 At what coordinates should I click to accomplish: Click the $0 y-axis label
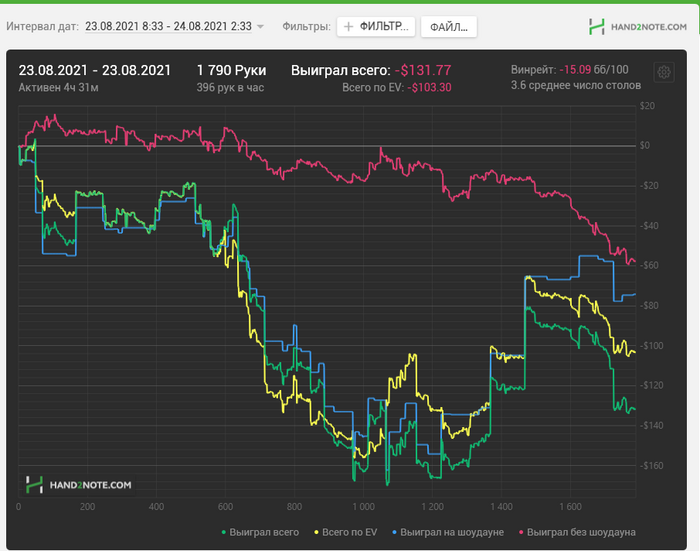(645, 146)
